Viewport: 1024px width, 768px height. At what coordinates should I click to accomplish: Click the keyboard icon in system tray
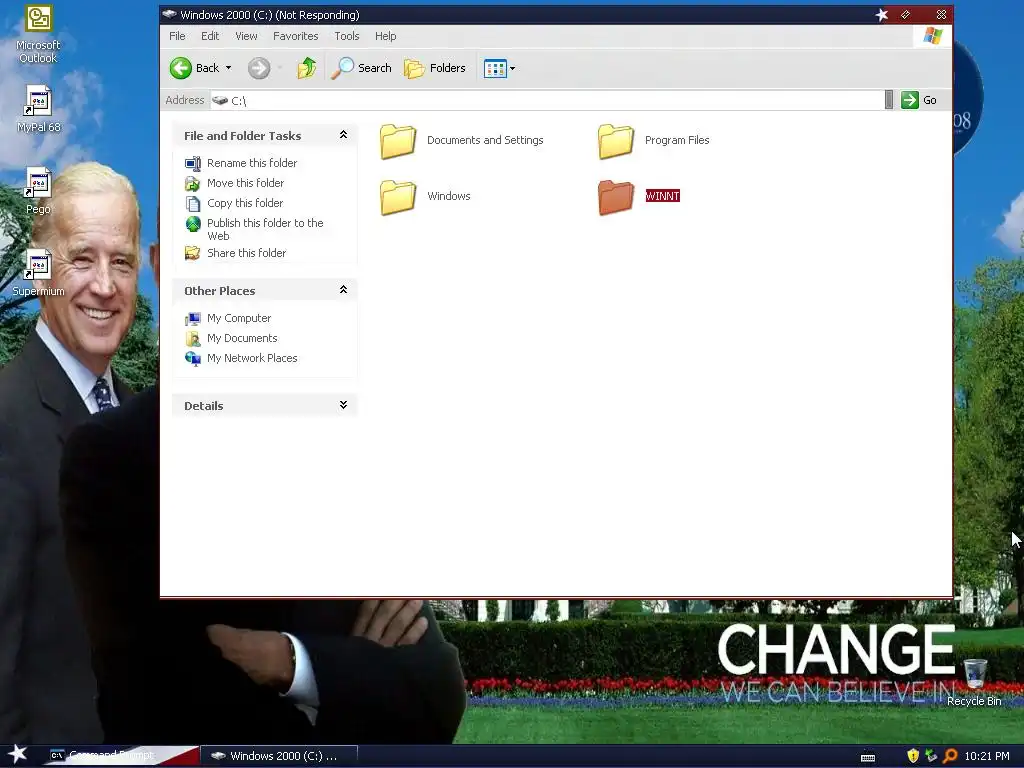pyautogui.click(x=868, y=757)
